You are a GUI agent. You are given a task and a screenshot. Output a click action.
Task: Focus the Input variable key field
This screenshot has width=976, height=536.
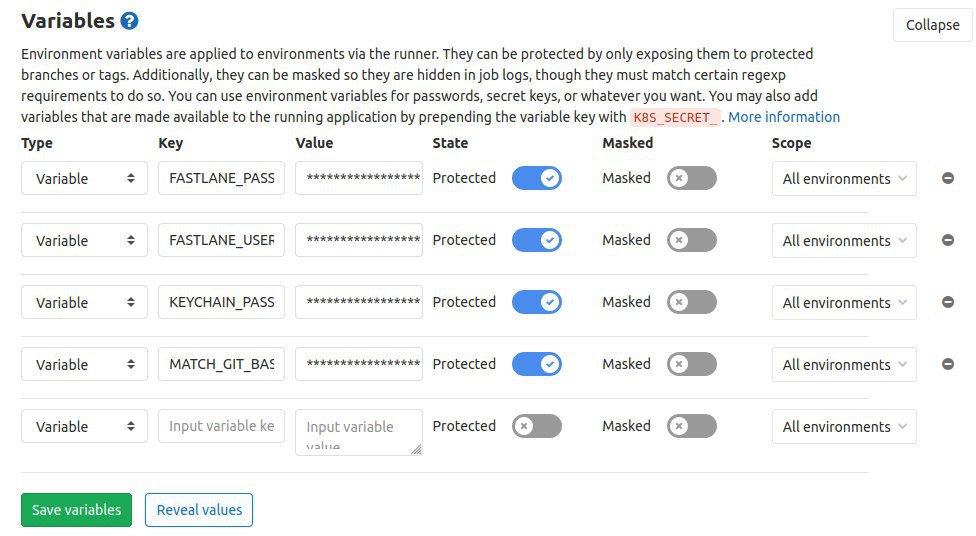tap(222, 426)
